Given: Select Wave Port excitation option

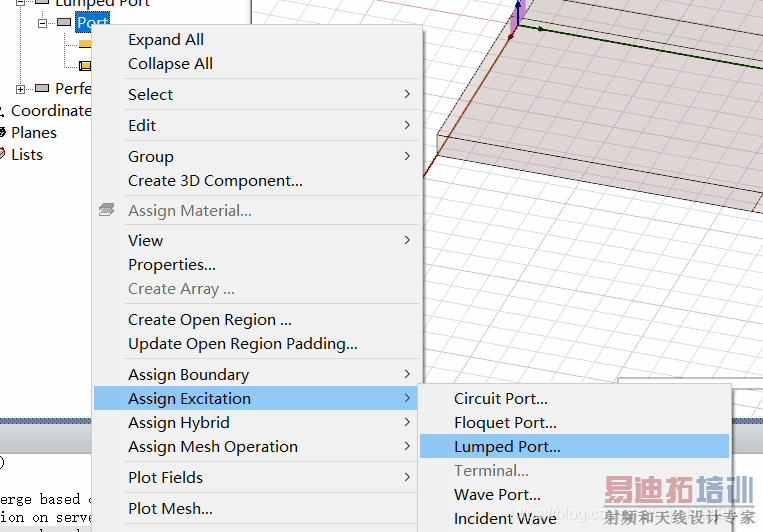Looking at the screenshot, I should 497,494.
